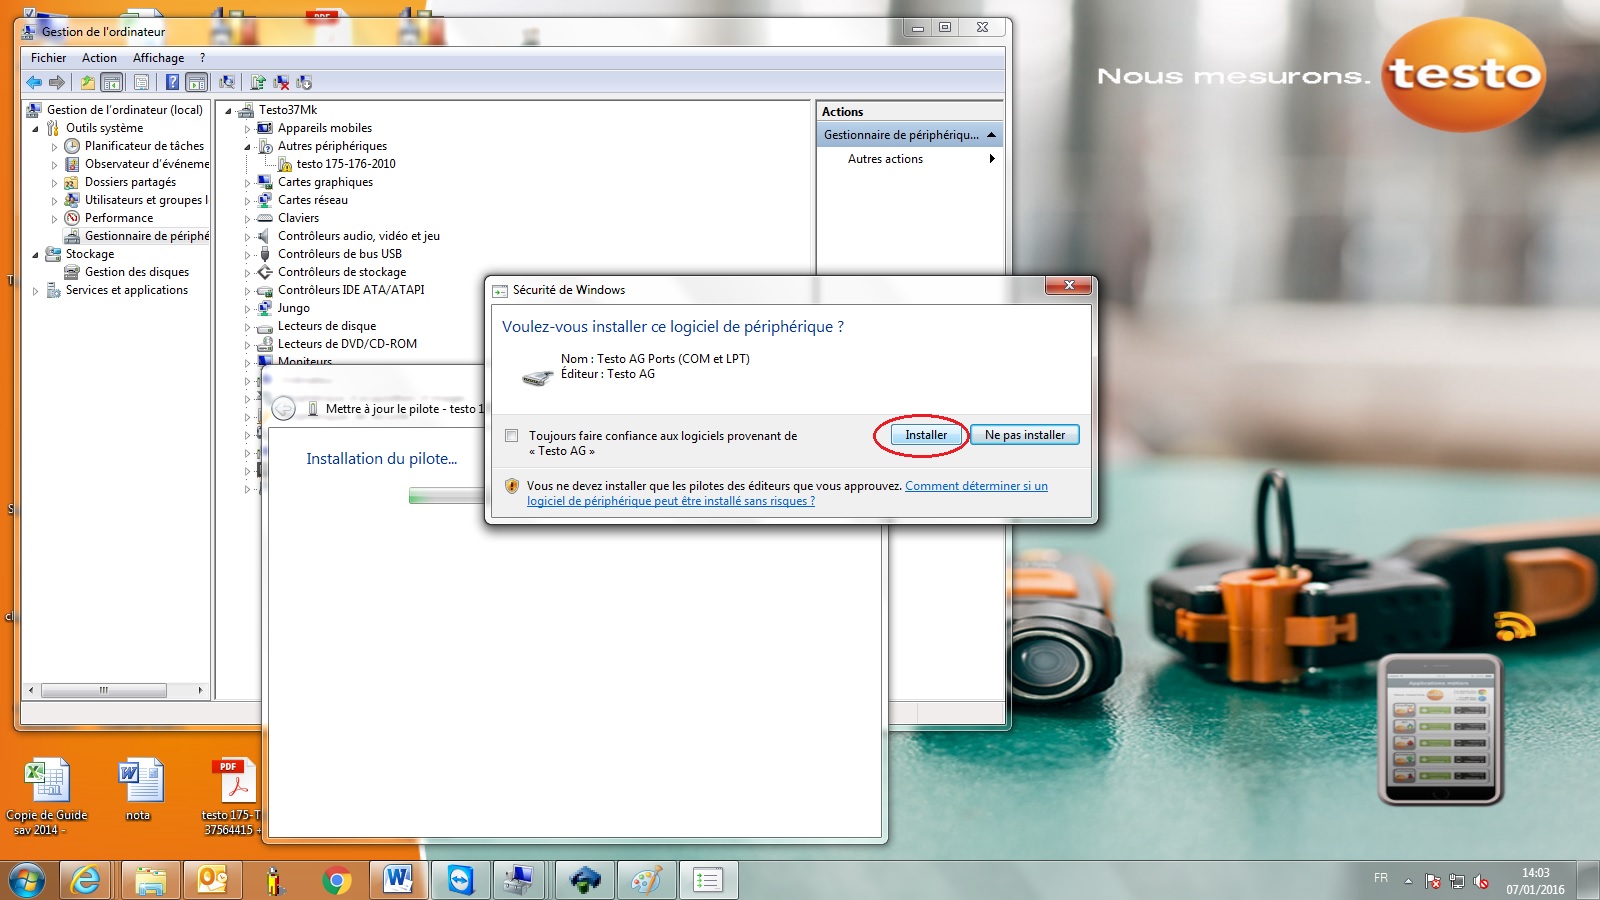The width and height of the screenshot is (1600, 900).
Task: Click the FR language indicator in tray
Action: pyautogui.click(x=1381, y=878)
